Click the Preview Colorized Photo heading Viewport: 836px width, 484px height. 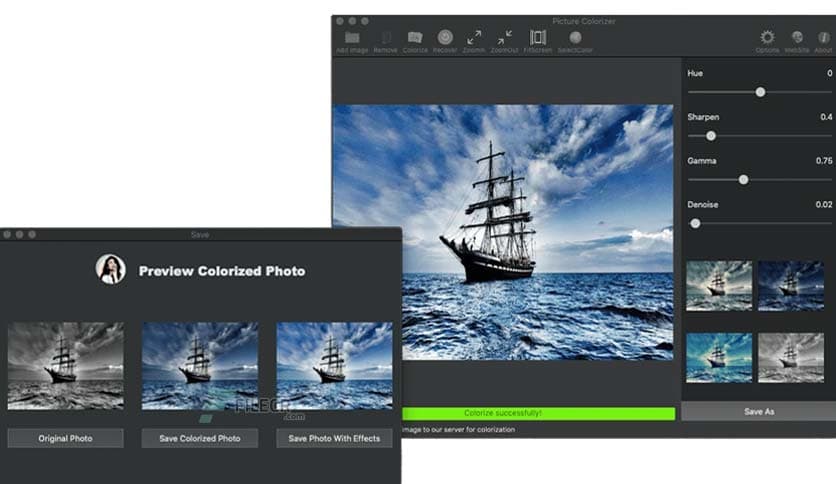(222, 271)
